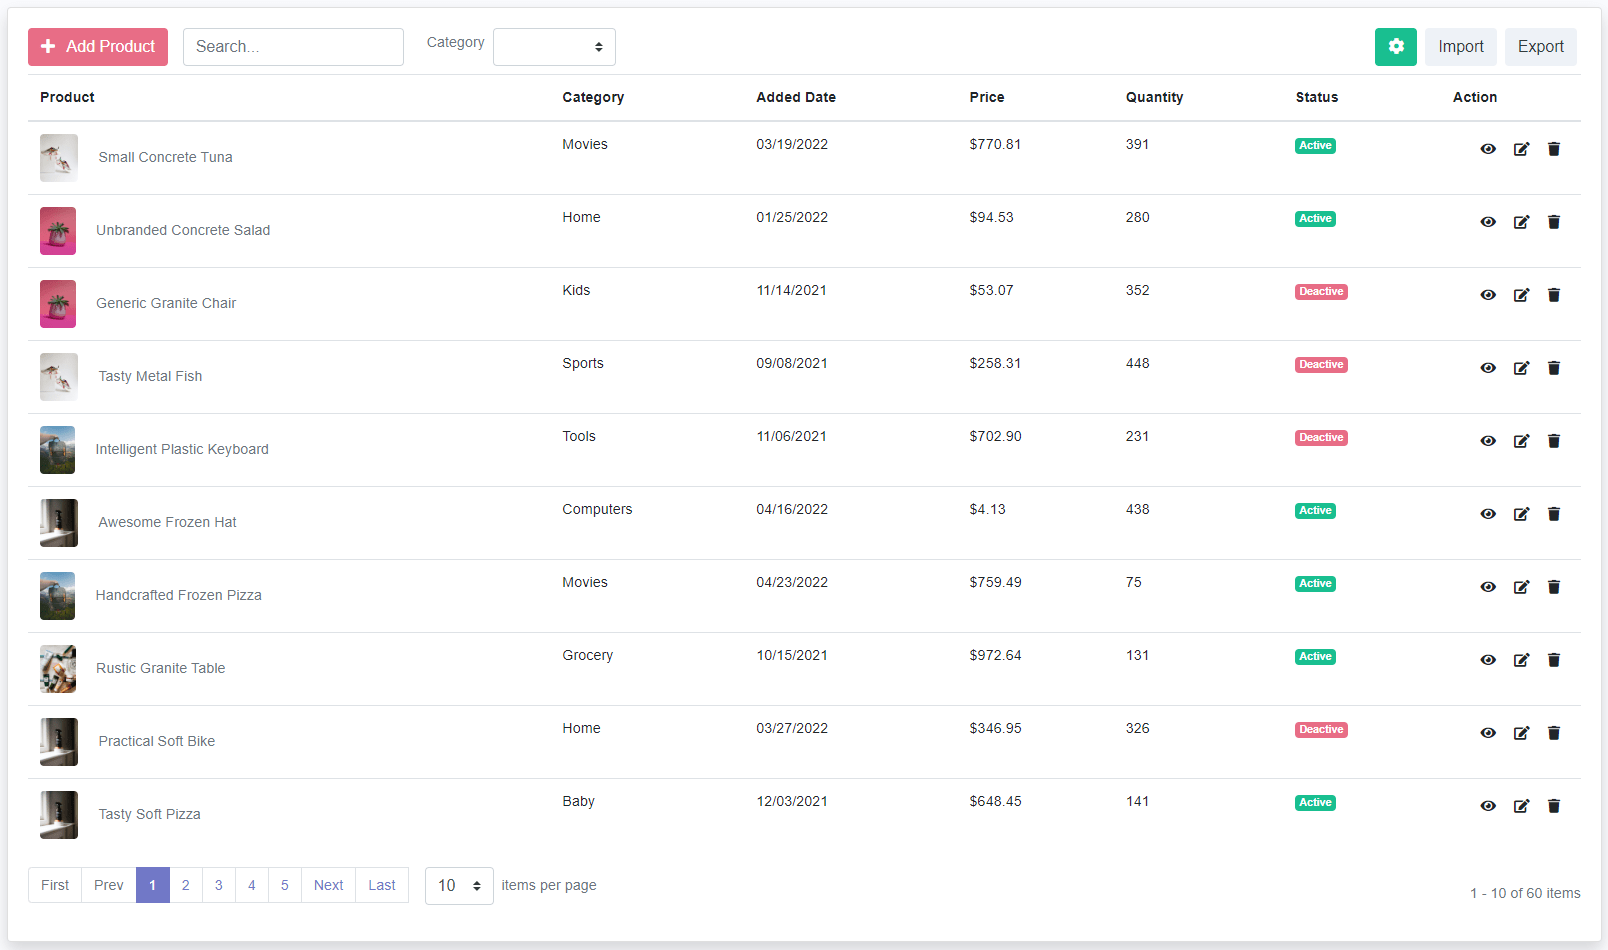Delete the Unbranded Concrete Salad product

(1554, 222)
